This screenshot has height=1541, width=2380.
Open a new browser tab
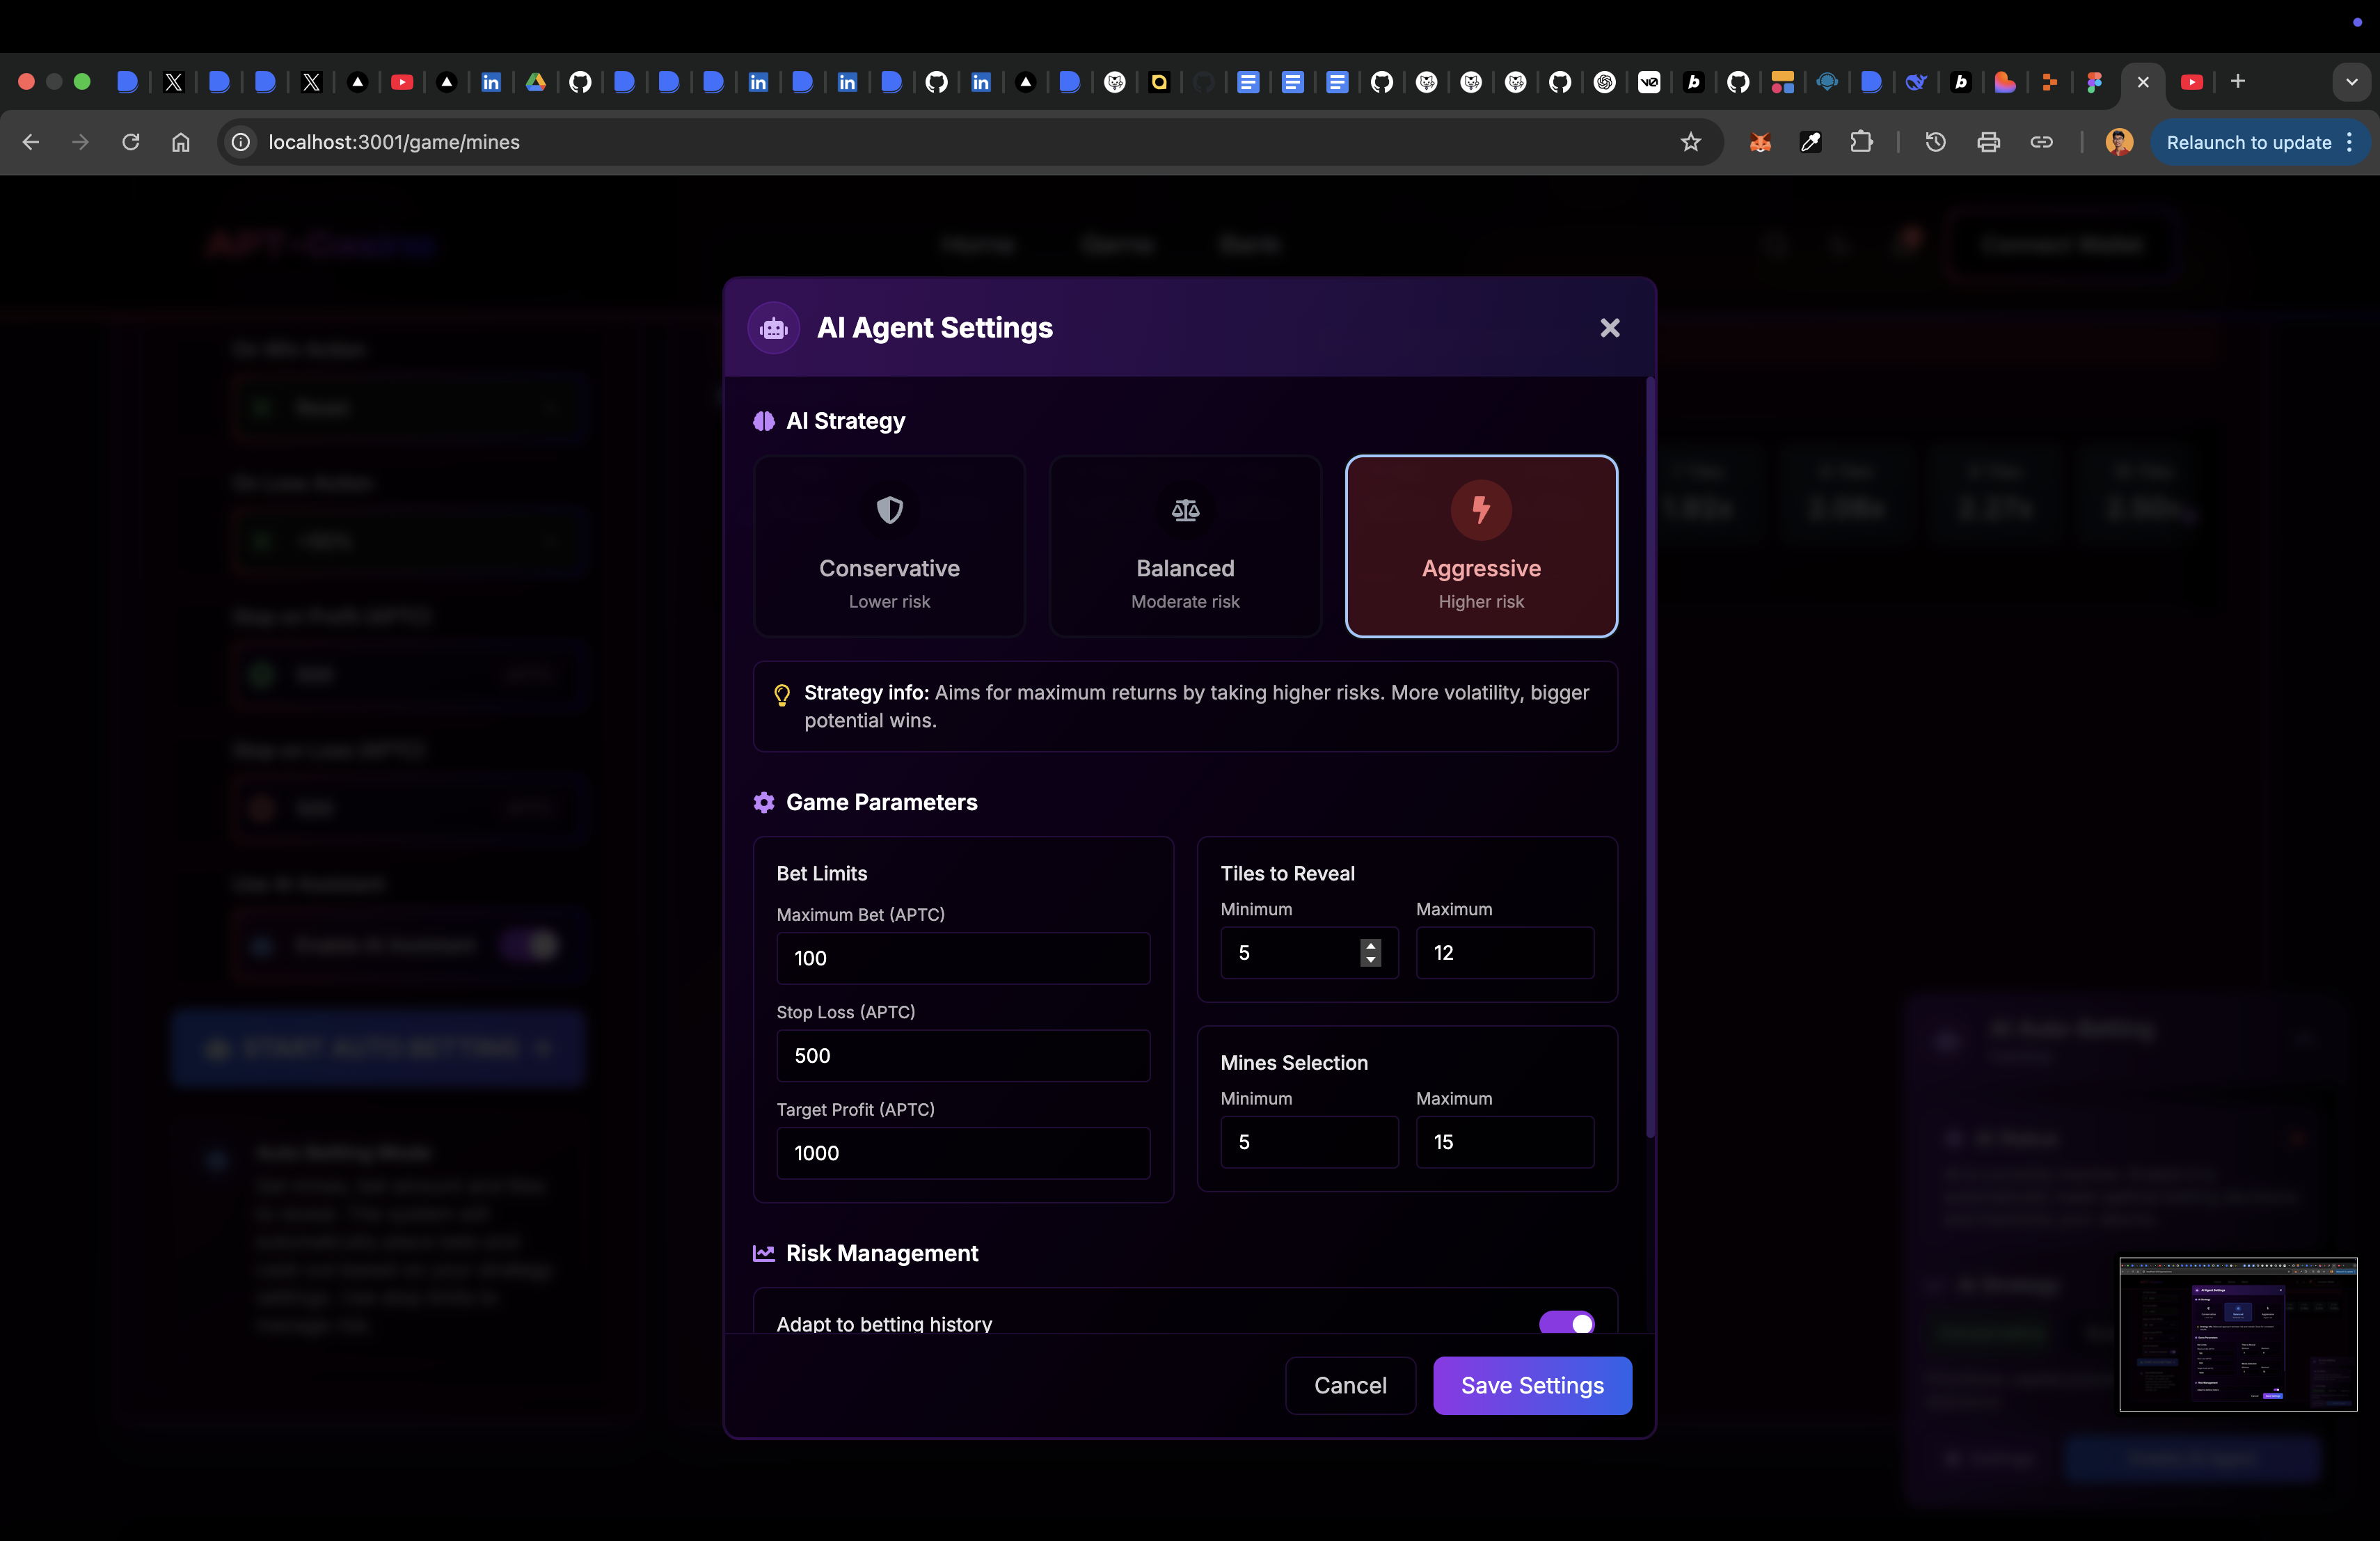coord(2238,82)
